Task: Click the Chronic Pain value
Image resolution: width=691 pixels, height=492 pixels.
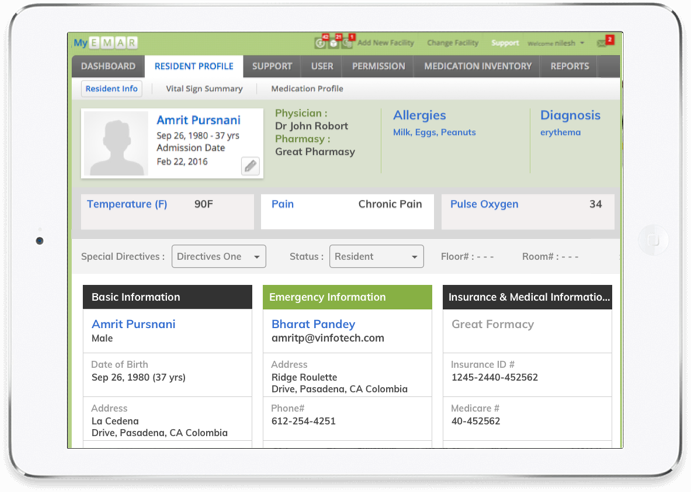Action: point(390,204)
